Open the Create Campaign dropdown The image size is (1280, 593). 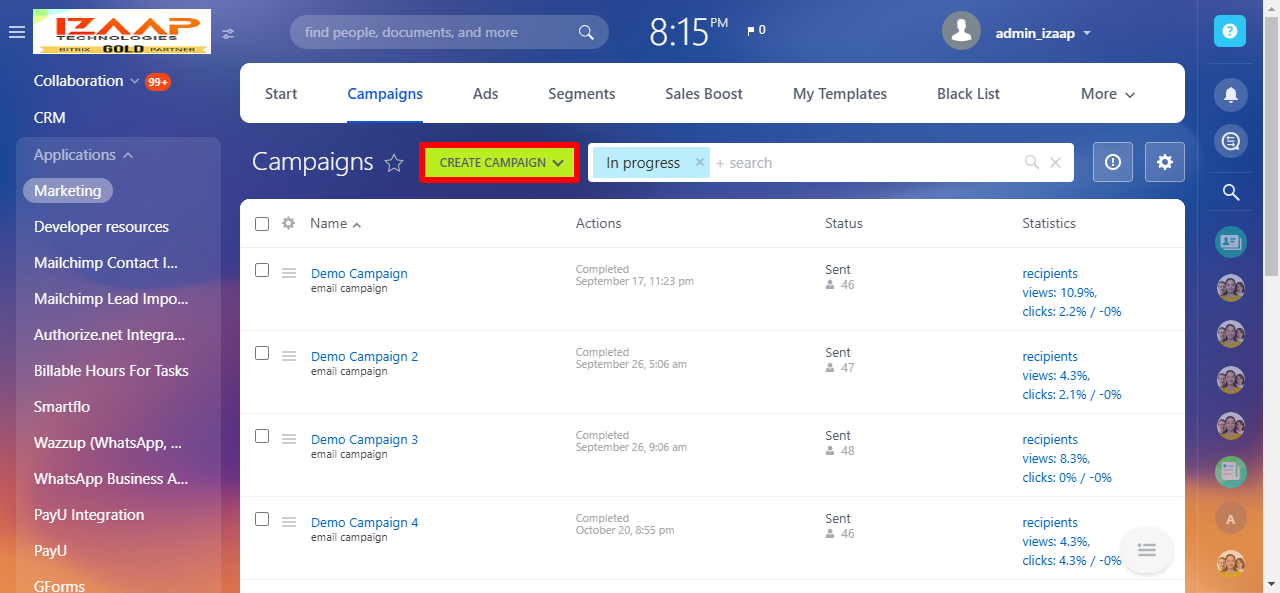(x=500, y=163)
